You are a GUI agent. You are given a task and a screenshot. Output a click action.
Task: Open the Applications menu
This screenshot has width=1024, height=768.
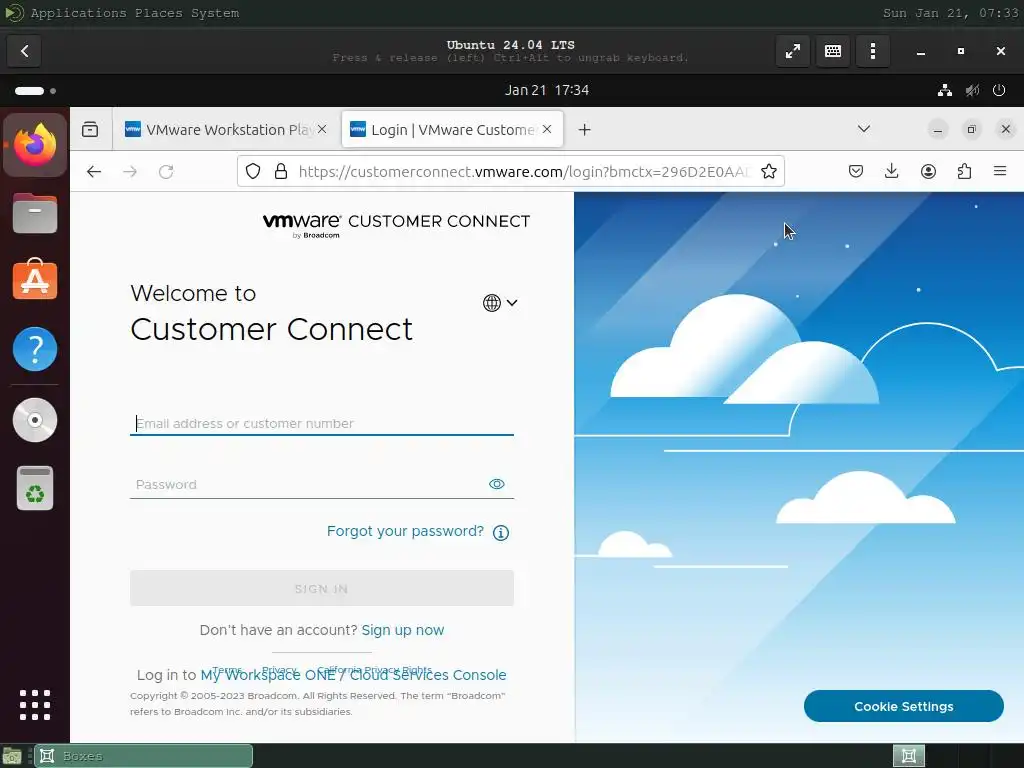point(78,13)
